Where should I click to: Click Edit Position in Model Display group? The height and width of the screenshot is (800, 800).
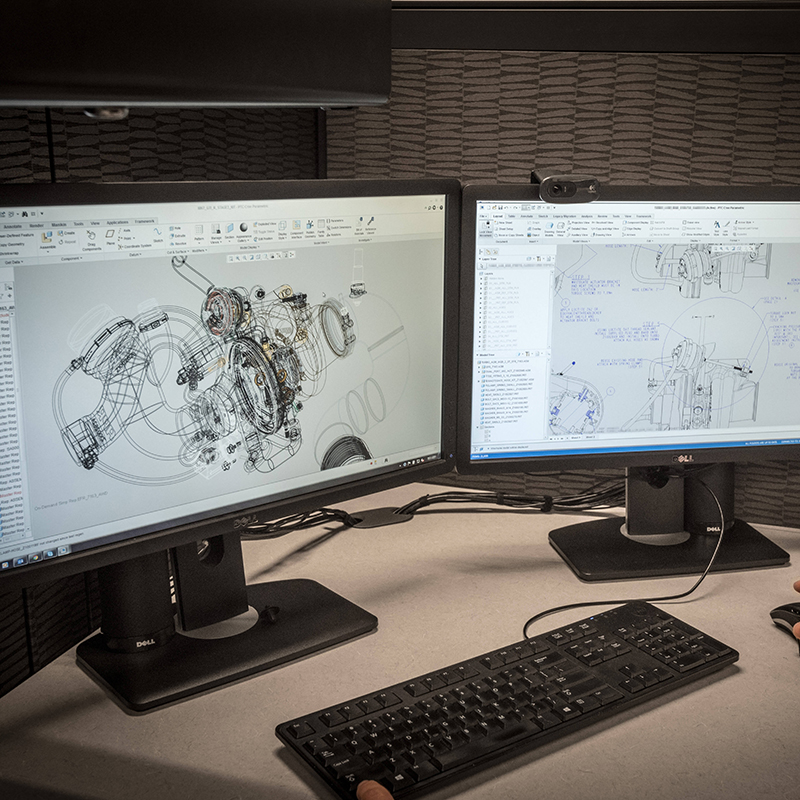click(x=262, y=239)
